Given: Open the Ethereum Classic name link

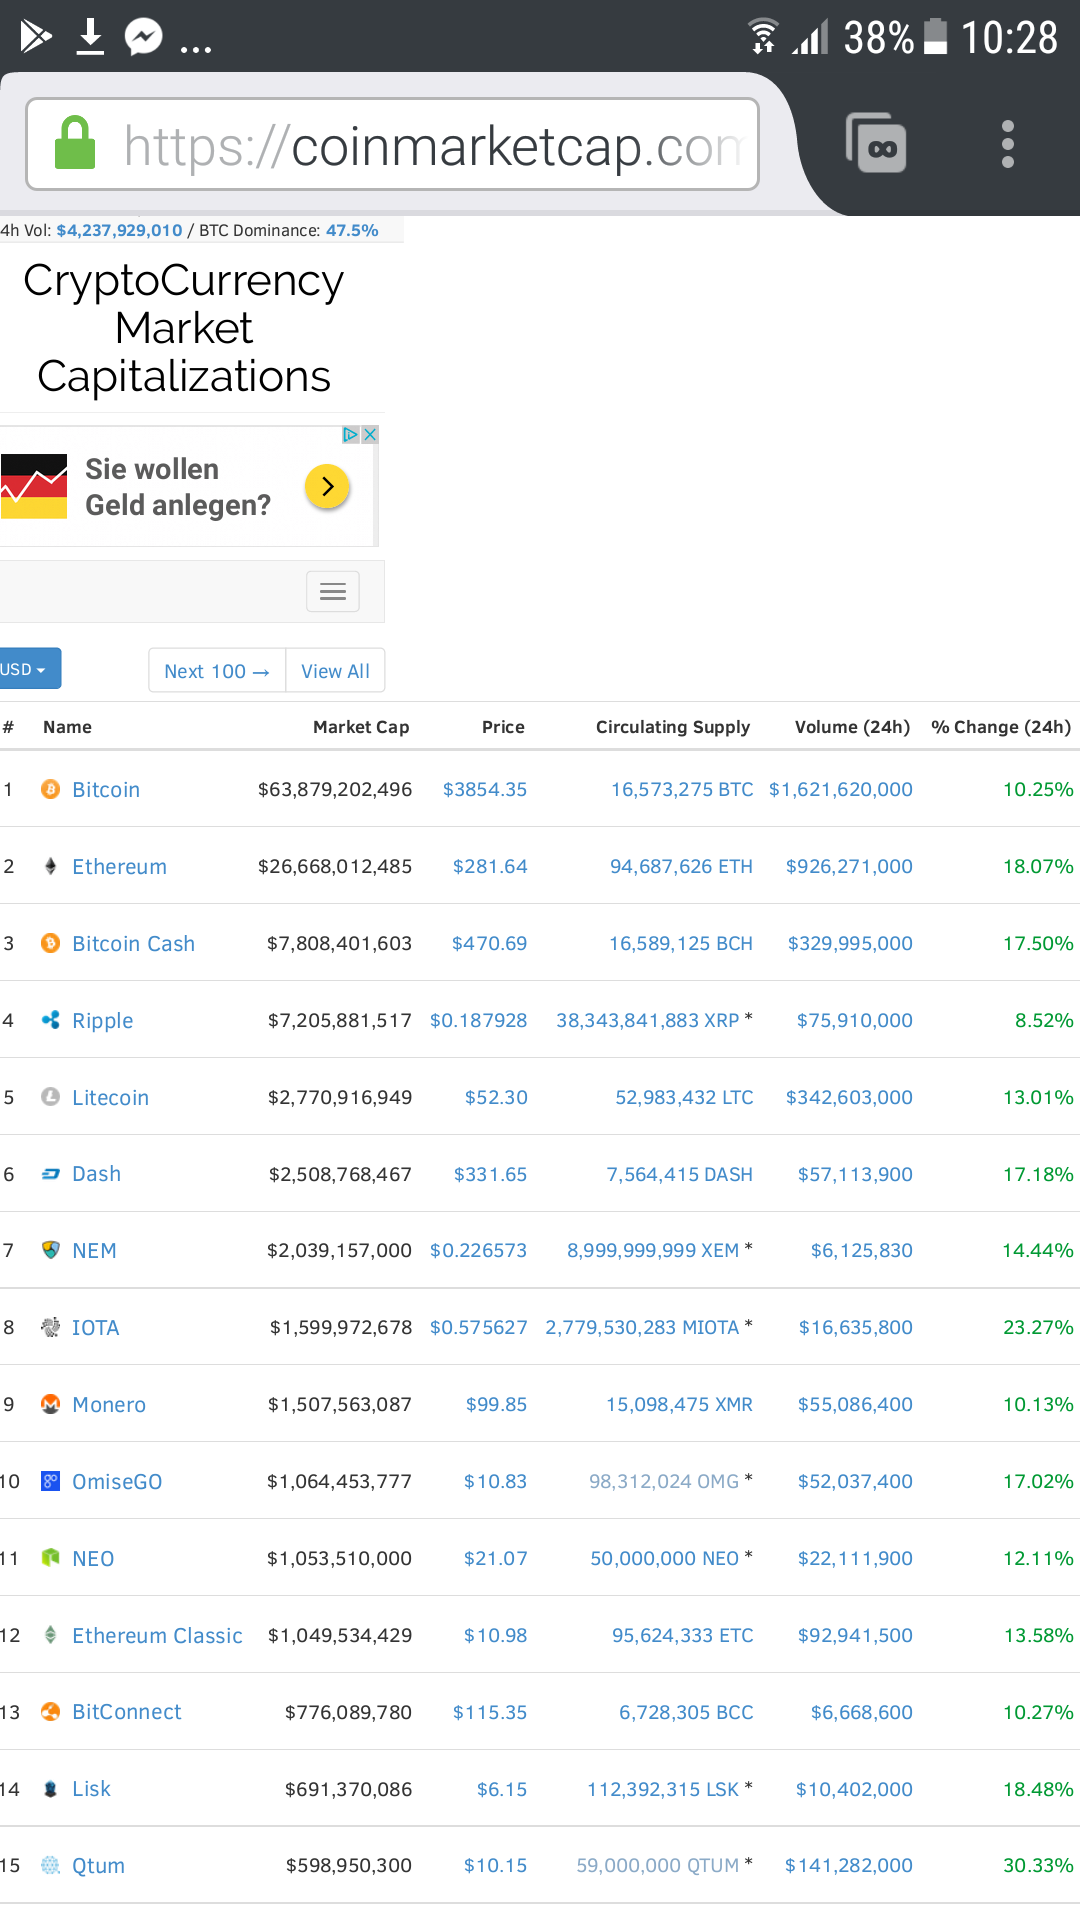Looking at the screenshot, I should coord(157,1636).
